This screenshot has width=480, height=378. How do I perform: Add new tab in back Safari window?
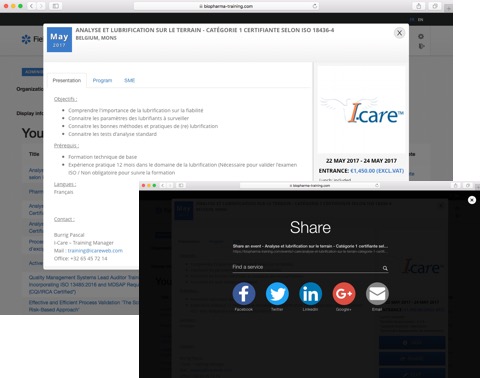click(x=449, y=8)
